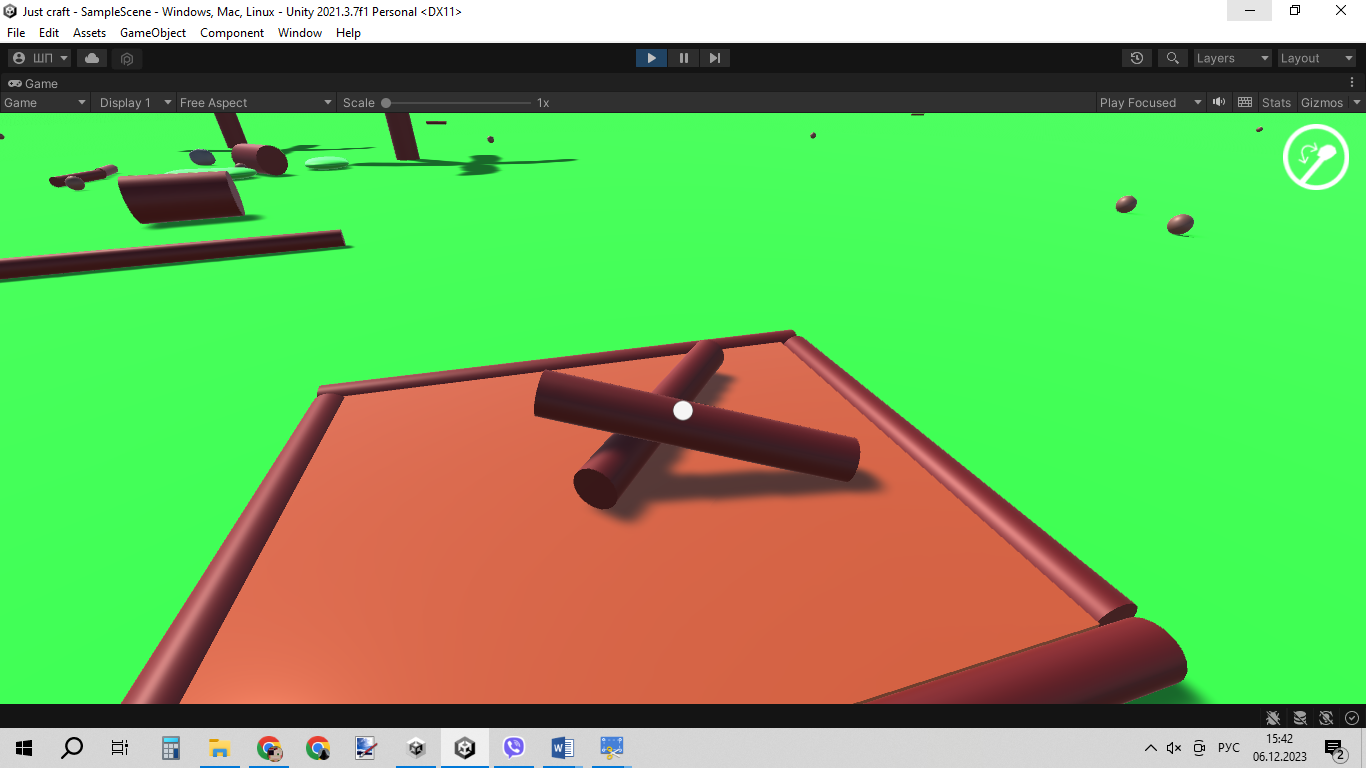Open the File menu
1366x768 pixels.
[x=16, y=33]
